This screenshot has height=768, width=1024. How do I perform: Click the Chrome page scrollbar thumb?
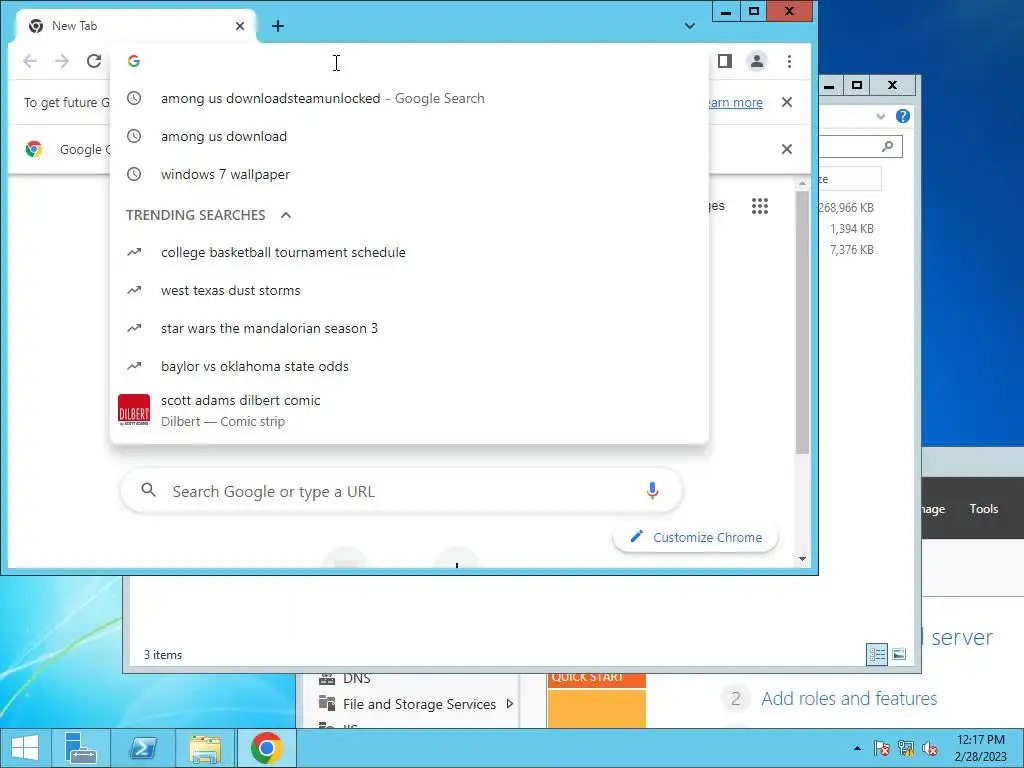pos(803,322)
